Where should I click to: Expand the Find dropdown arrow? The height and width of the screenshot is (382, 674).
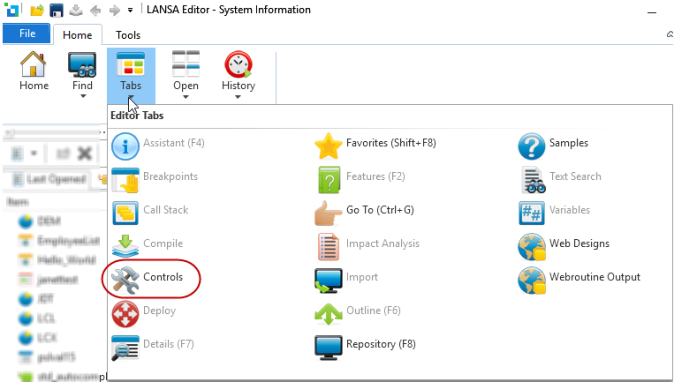(x=83, y=96)
